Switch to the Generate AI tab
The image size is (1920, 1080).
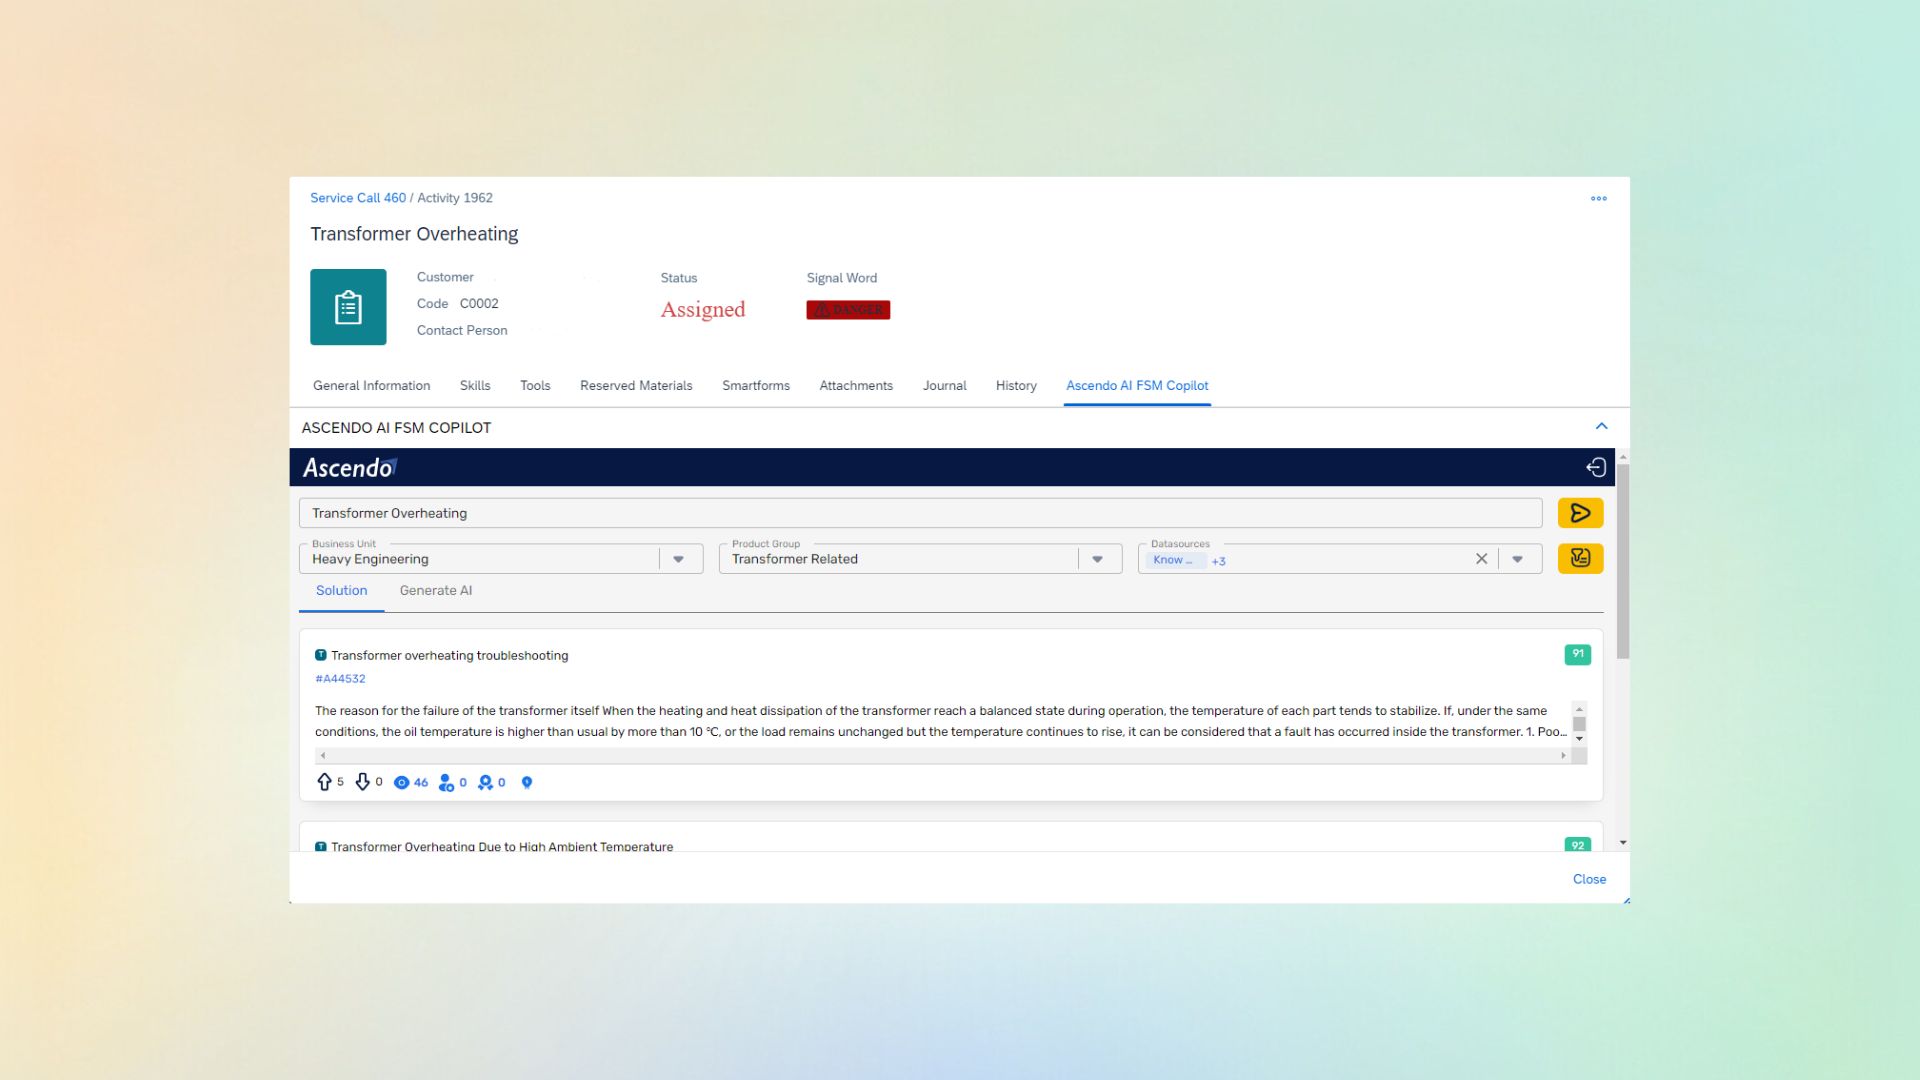(435, 591)
